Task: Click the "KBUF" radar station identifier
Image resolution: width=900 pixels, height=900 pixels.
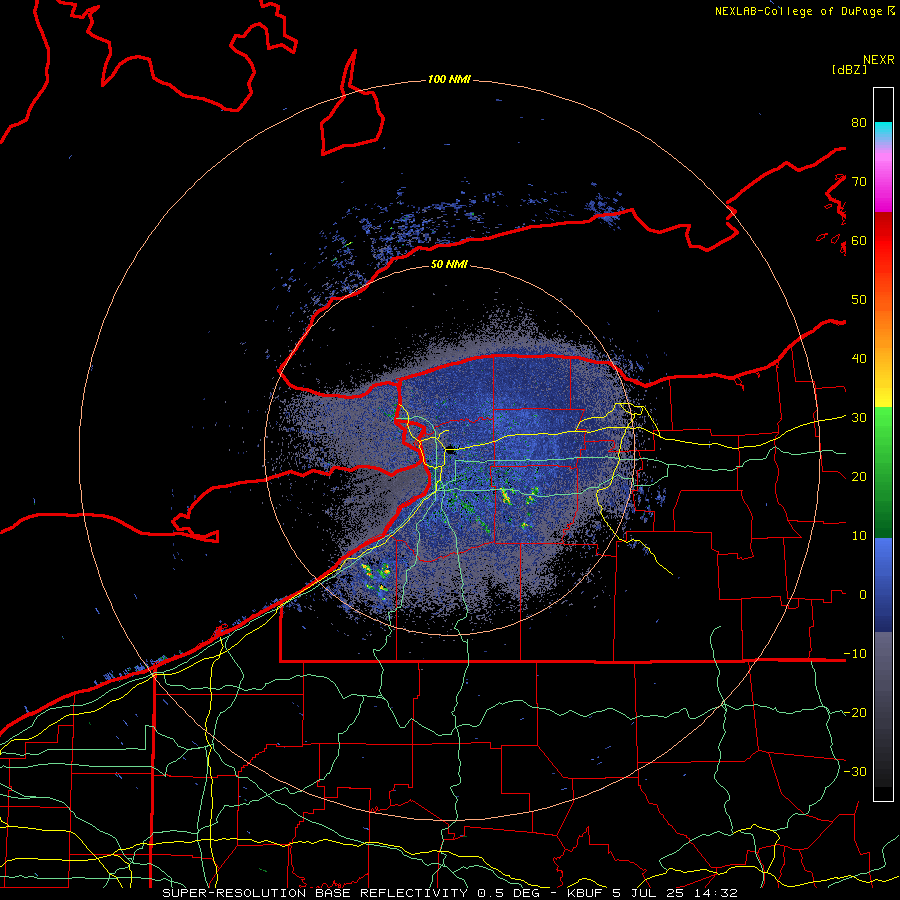Action: coord(584,893)
